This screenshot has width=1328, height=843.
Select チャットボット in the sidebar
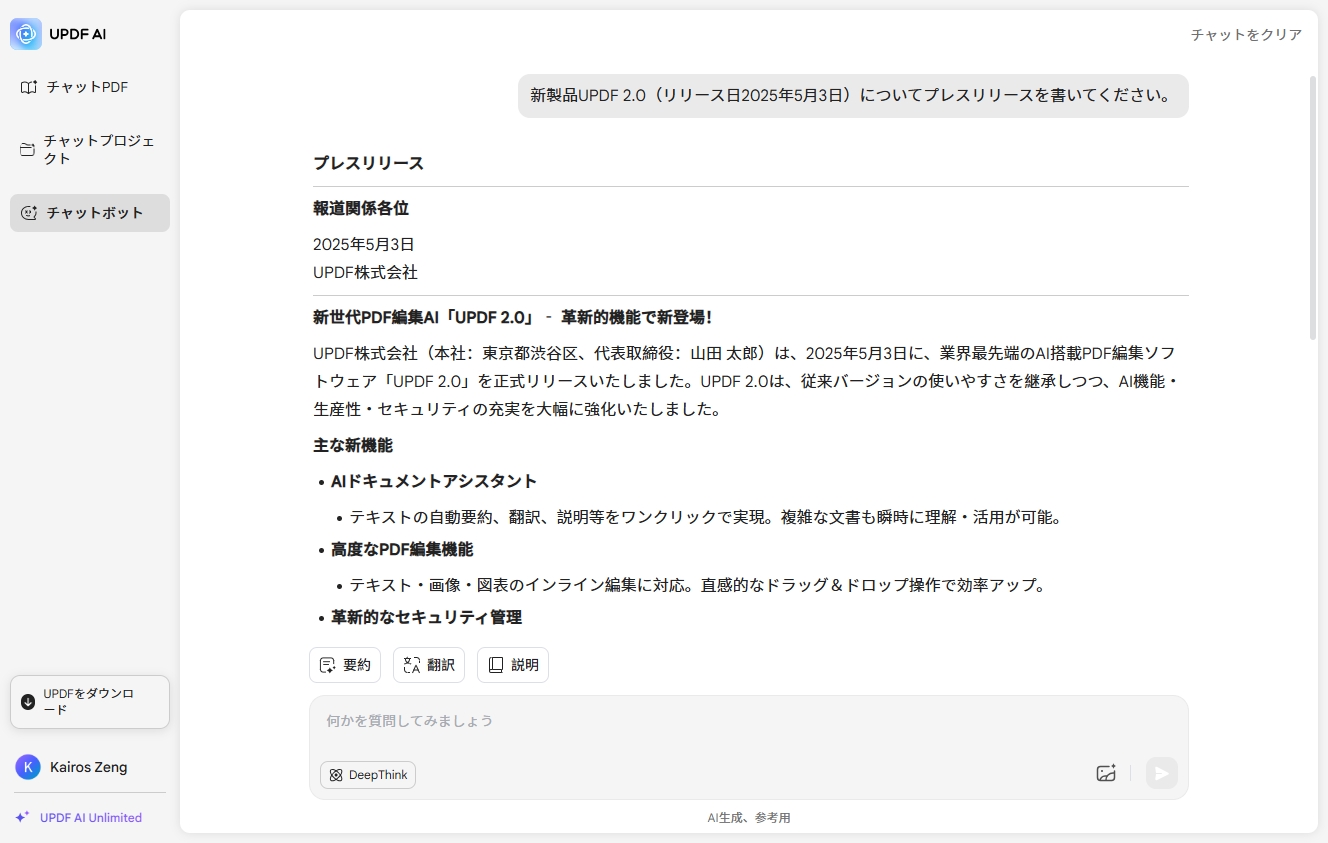[x=90, y=213]
